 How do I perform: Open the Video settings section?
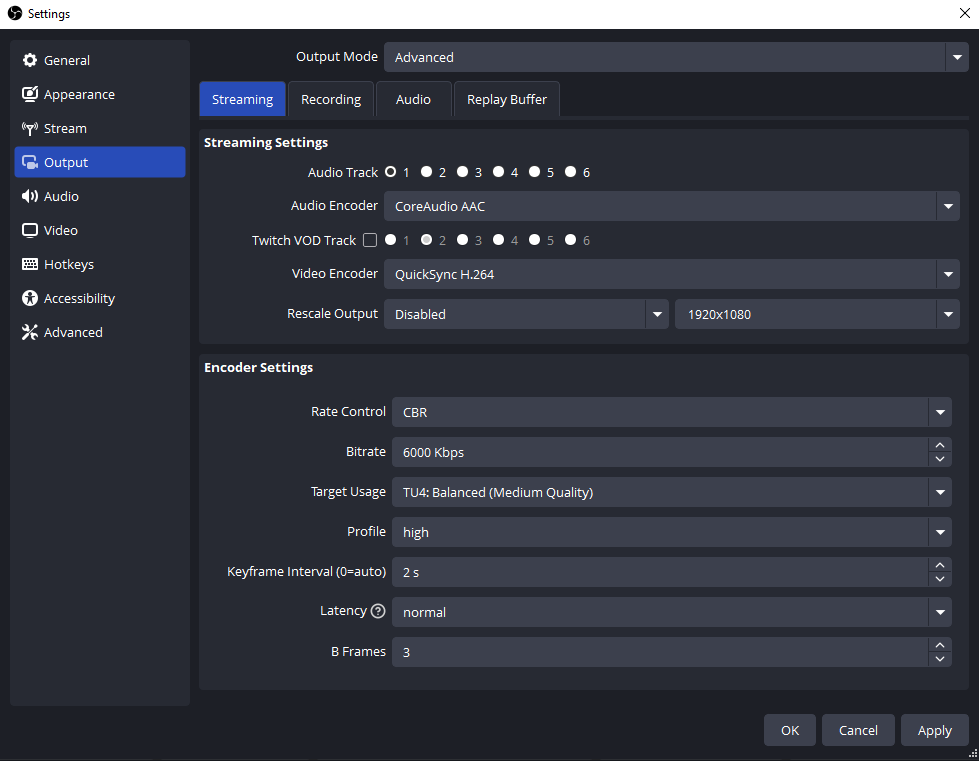click(61, 230)
